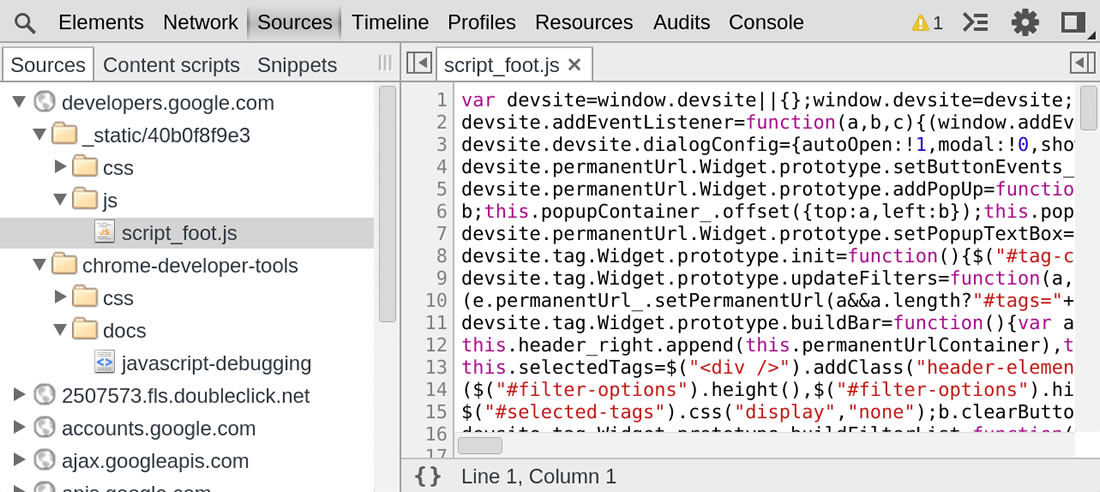Close the script_foot.js tab
This screenshot has width=1100, height=492.
574,65
